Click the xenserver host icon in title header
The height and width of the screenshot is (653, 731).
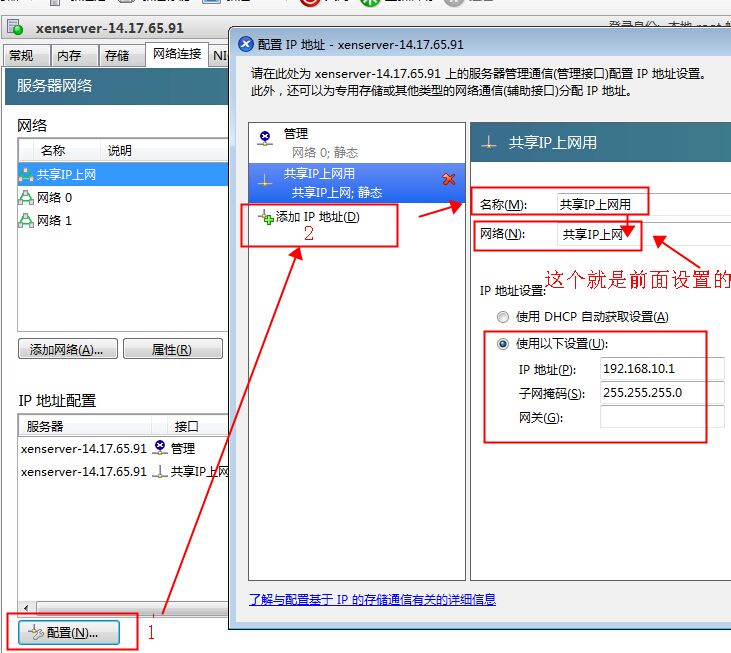click(x=15, y=27)
